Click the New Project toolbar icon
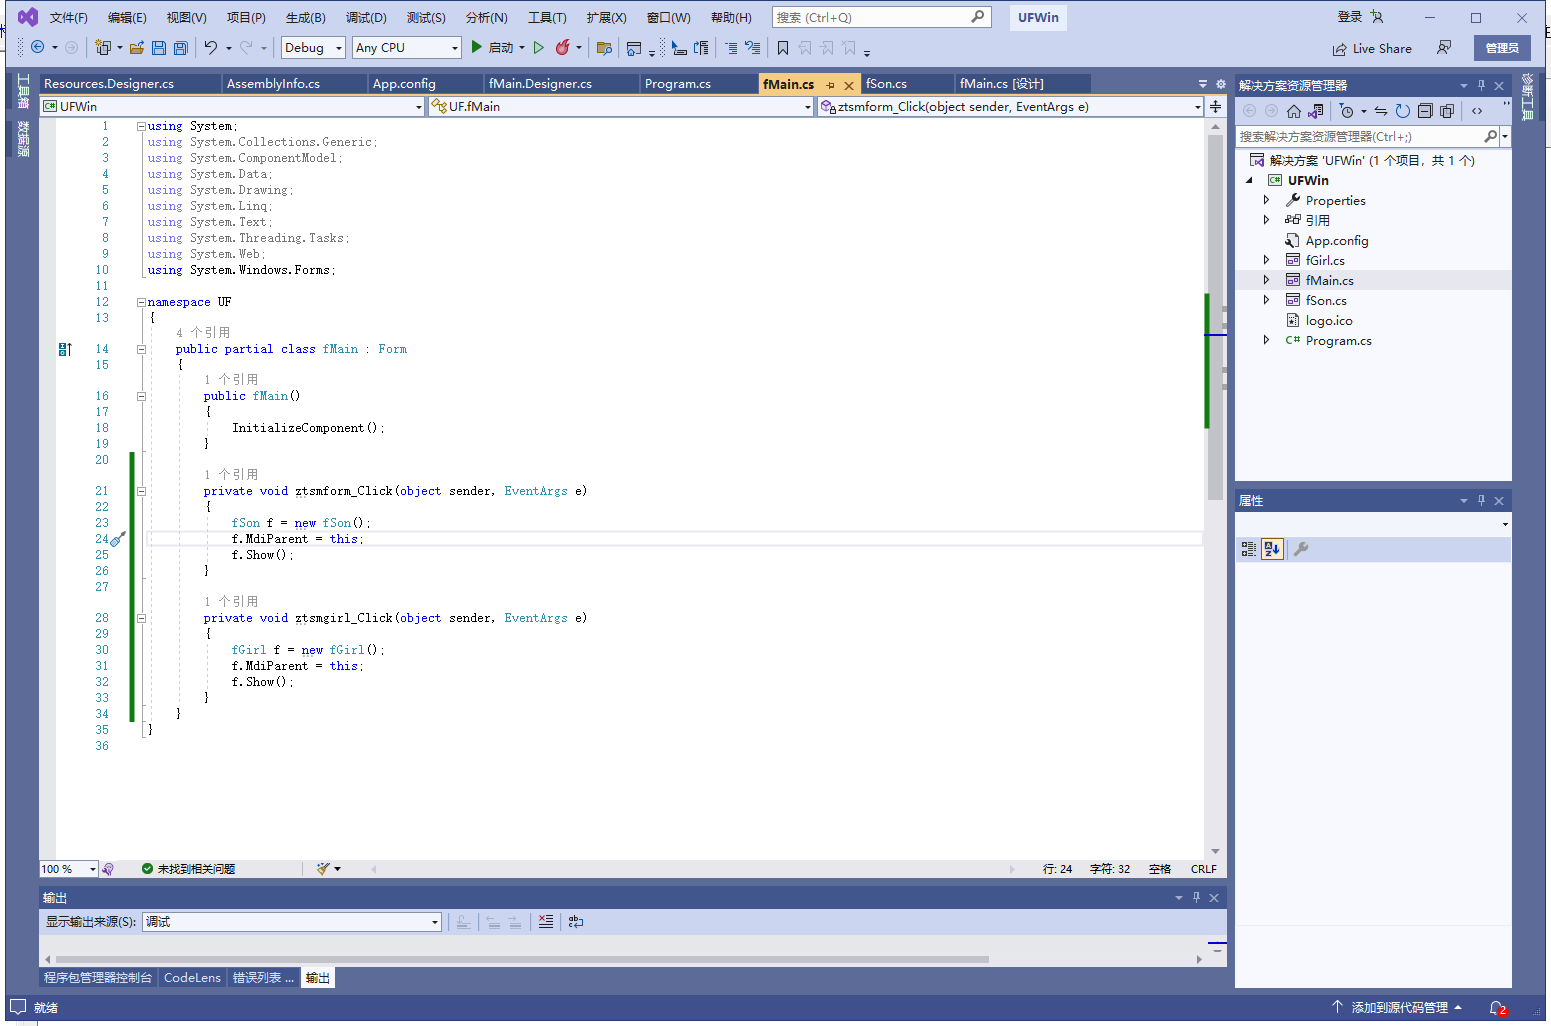The width and height of the screenshot is (1551, 1026). coord(102,47)
